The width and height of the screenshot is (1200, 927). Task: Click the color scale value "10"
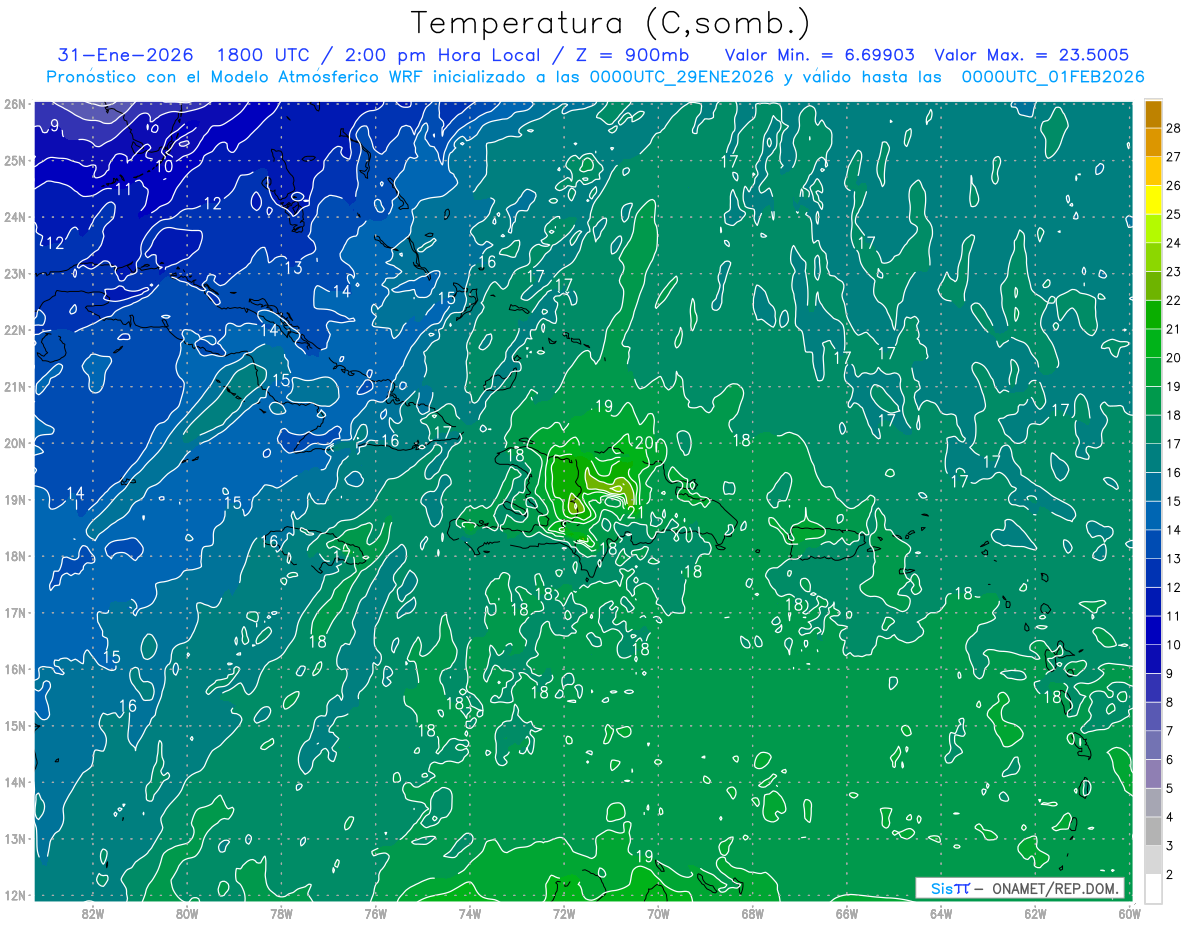[1174, 645]
